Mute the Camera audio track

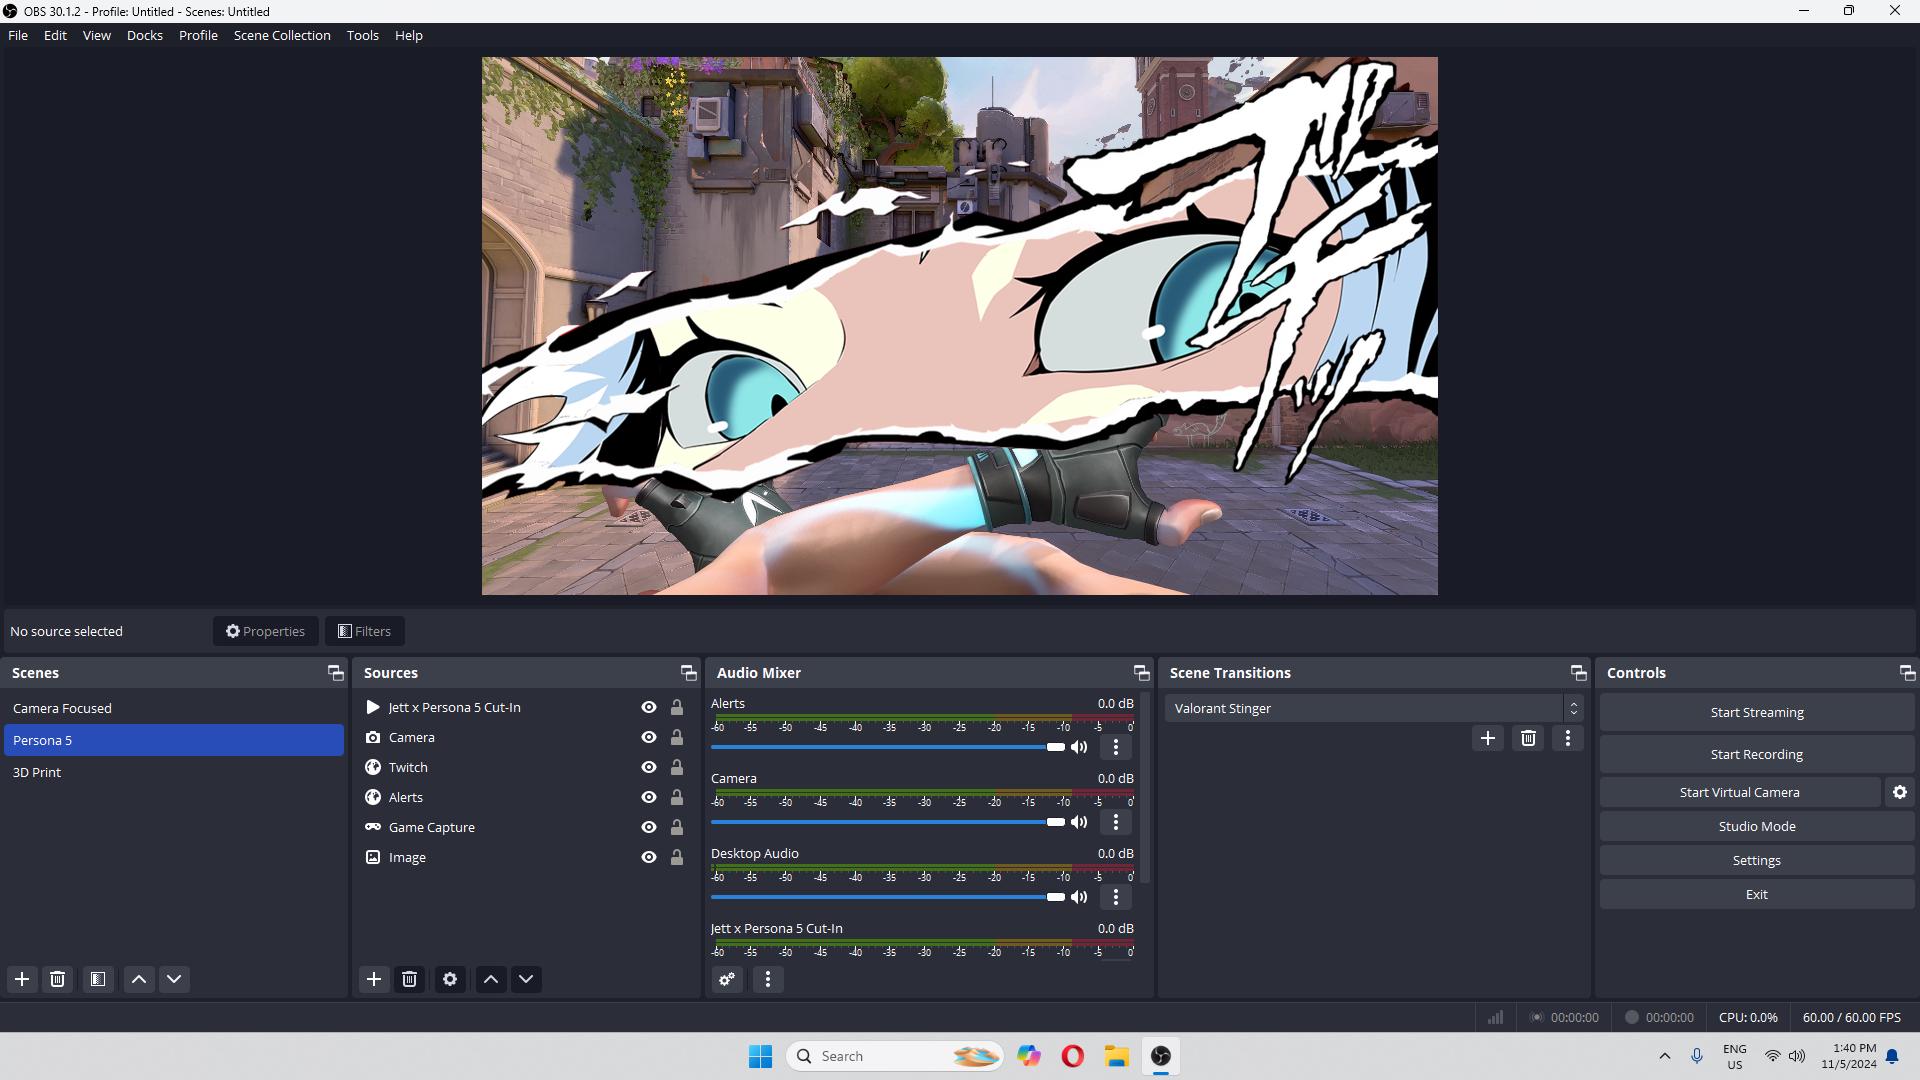coord(1079,821)
